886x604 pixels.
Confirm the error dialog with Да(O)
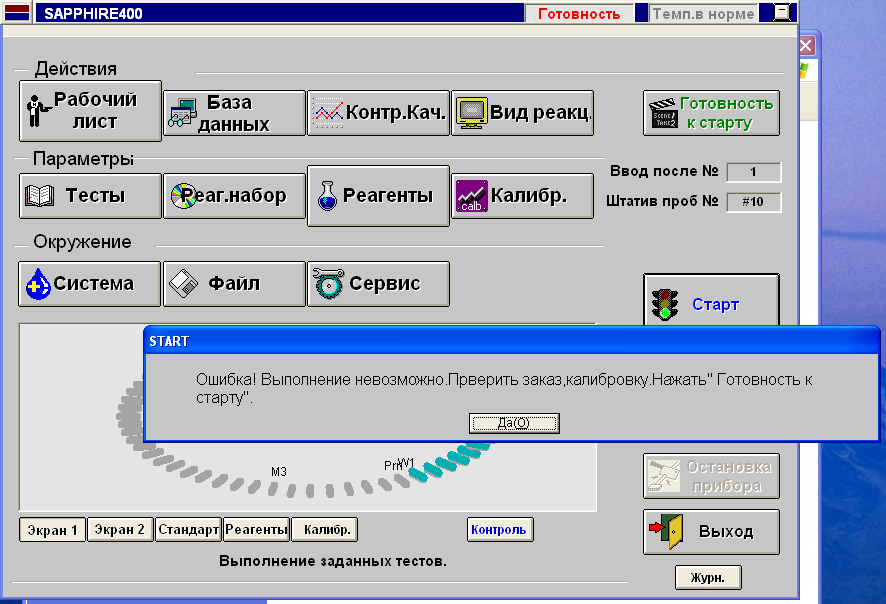[x=514, y=423]
